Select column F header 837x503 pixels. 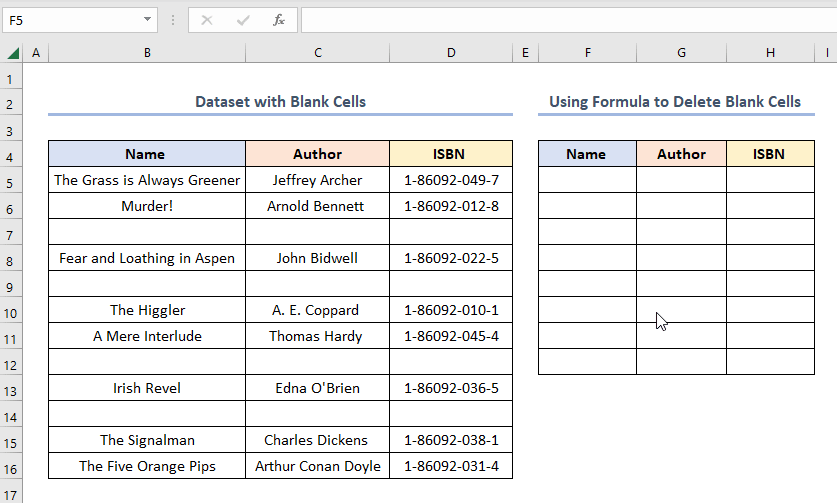(587, 53)
